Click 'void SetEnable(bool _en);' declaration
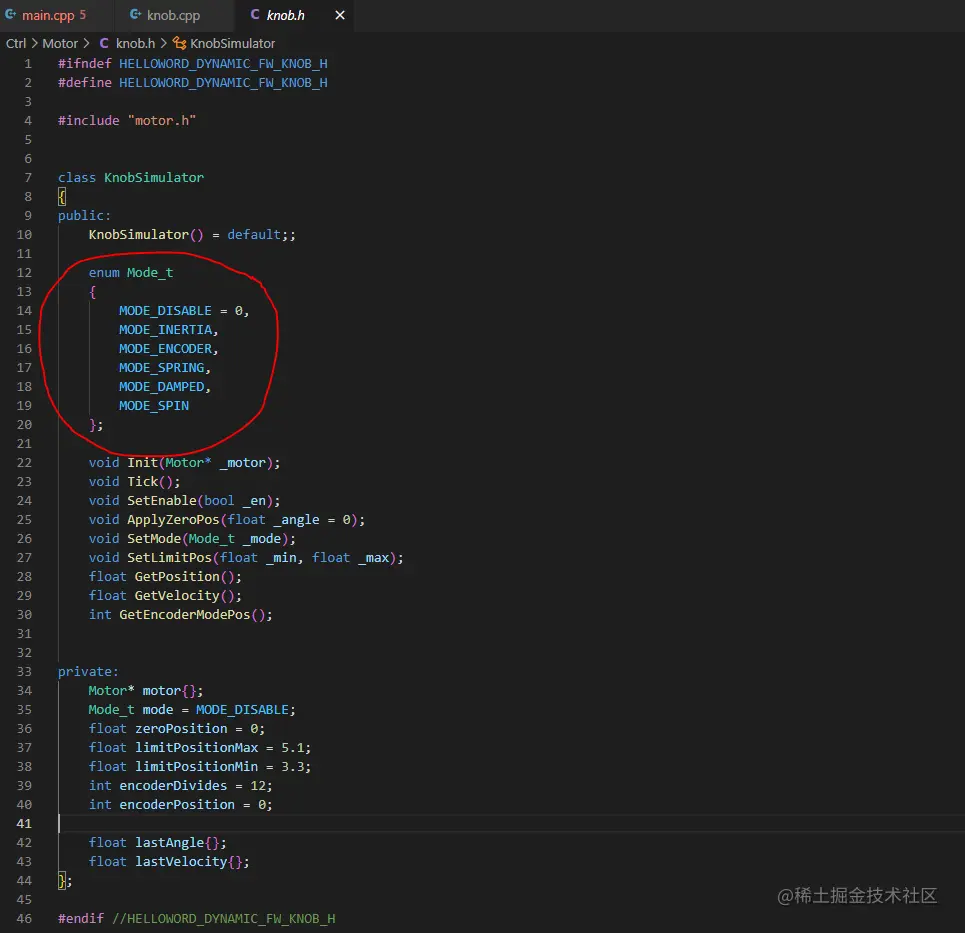 (184, 501)
